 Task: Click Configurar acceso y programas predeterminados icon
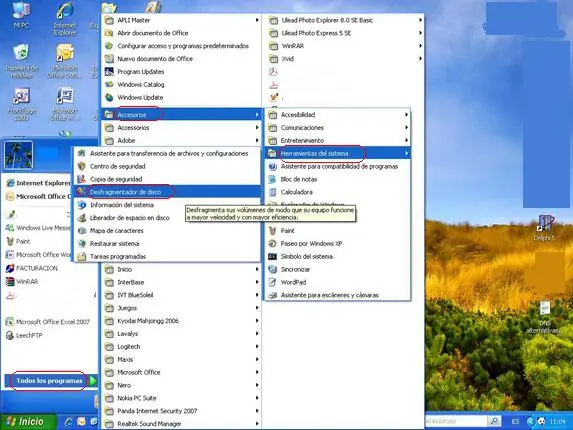coord(109,46)
